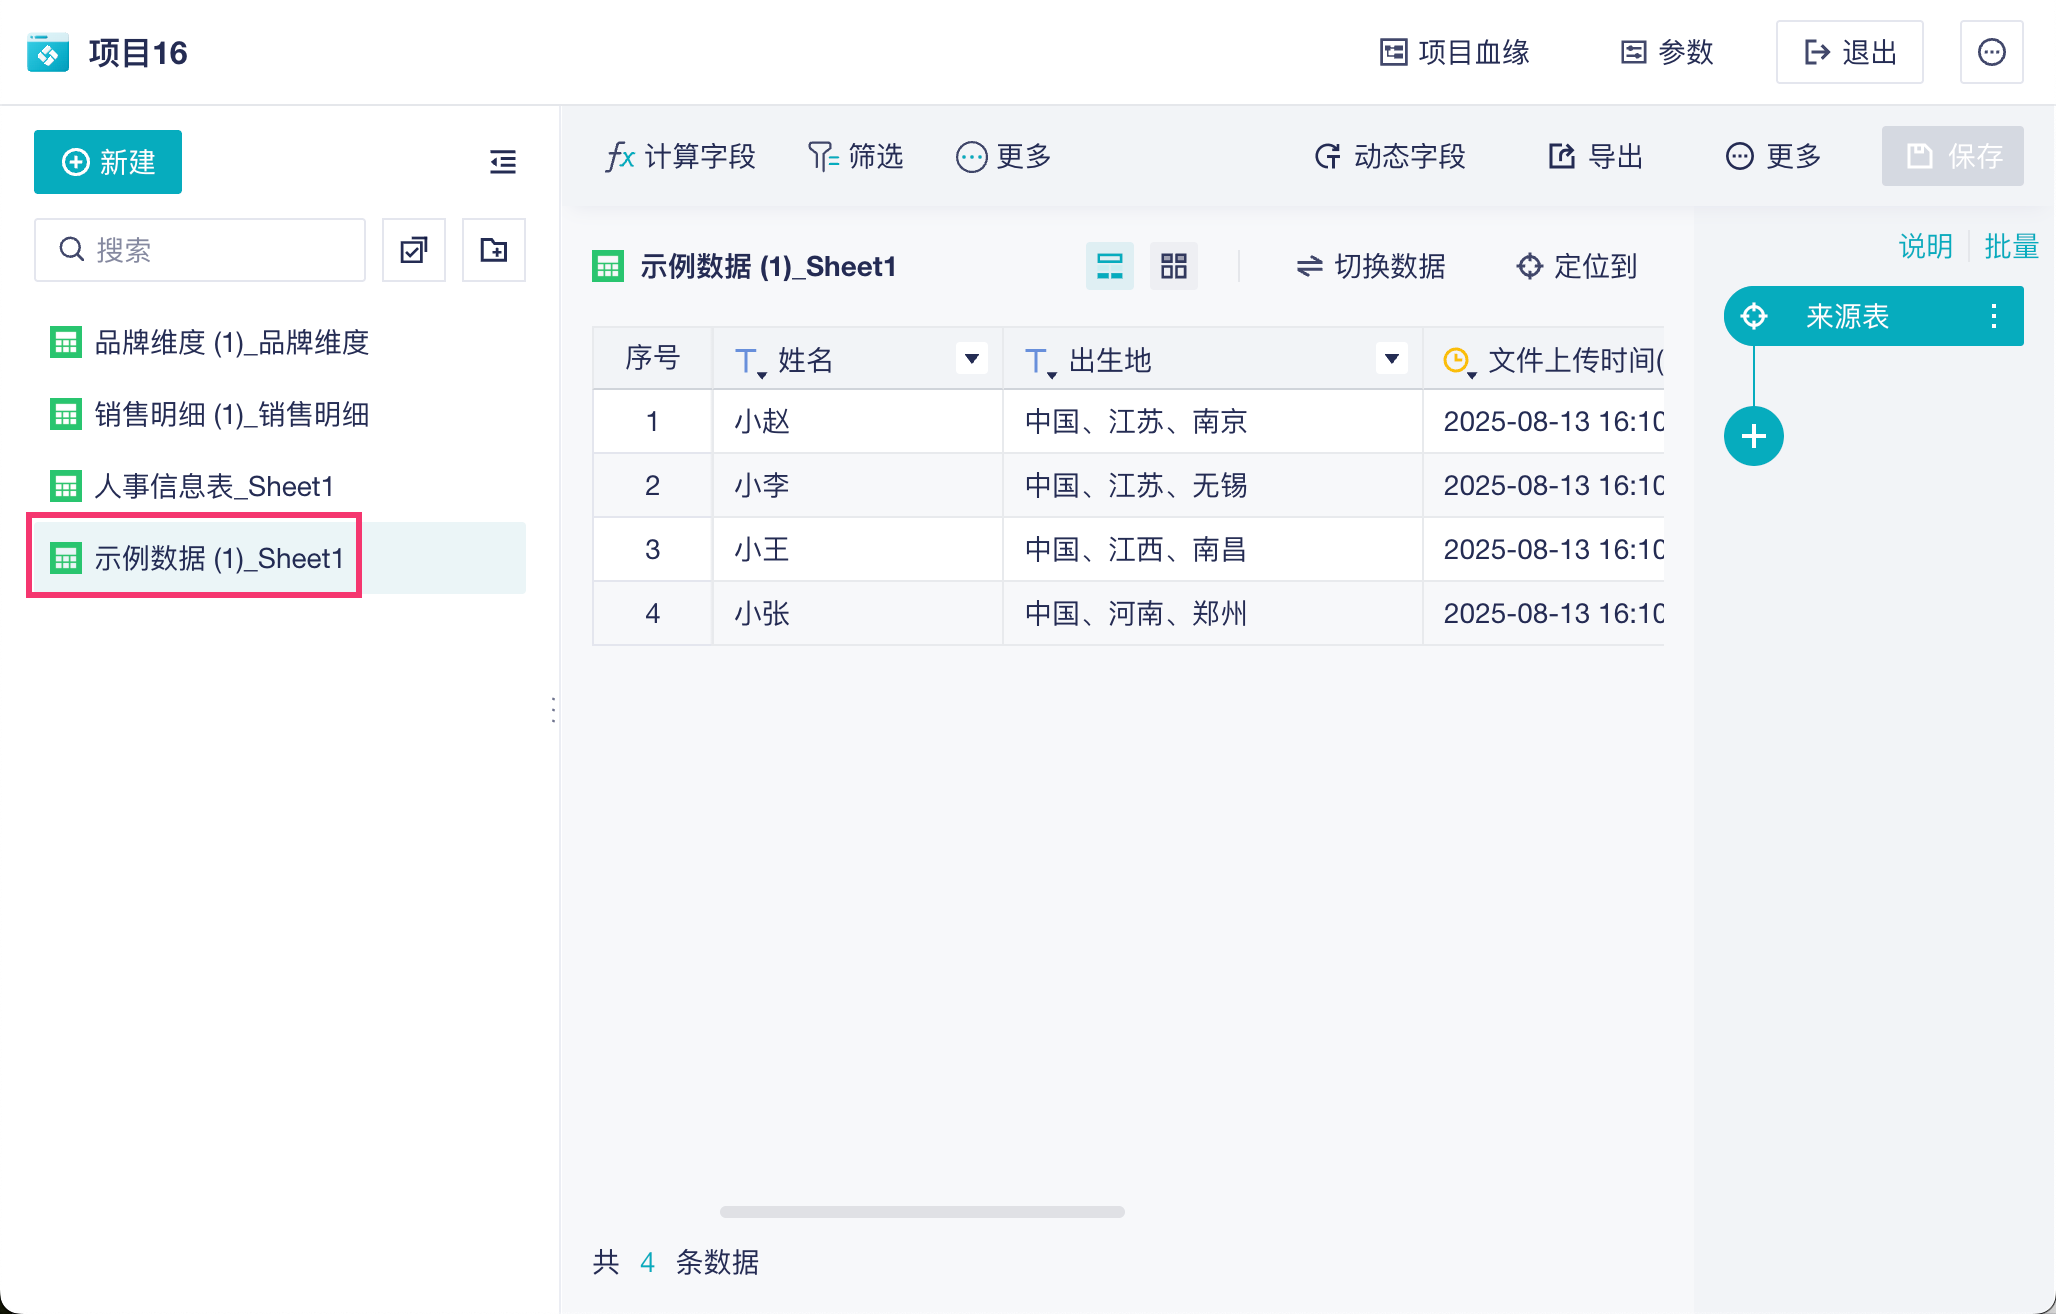The height and width of the screenshot is (1314, 2056).
Task: Click the new folder icon beside search
Action: (494, 250)
